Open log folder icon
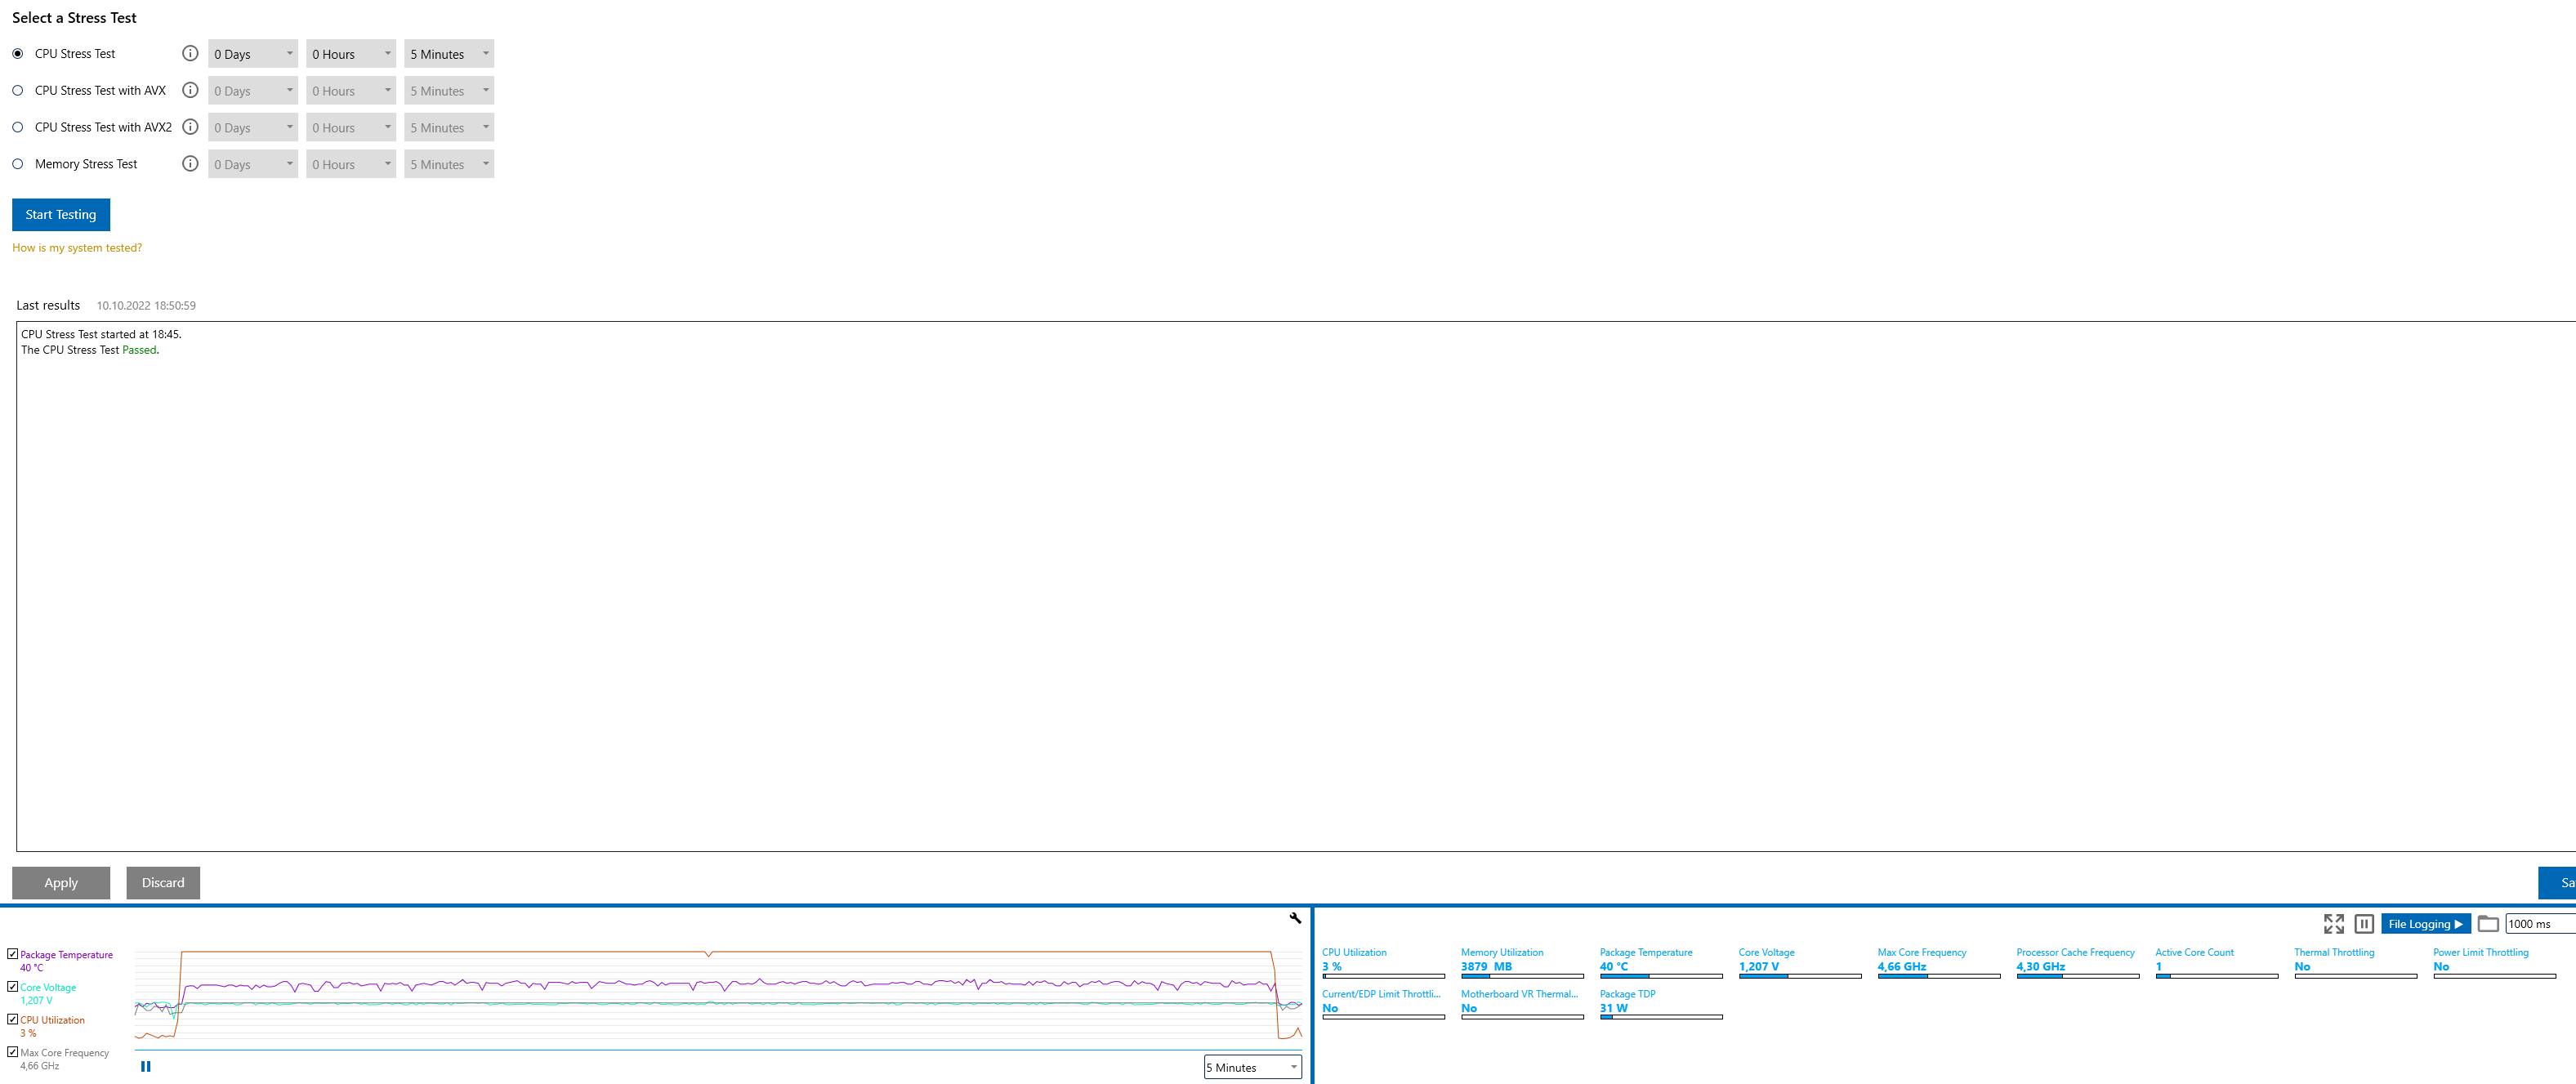Screen dimensions: 2576x1084 2488,924
